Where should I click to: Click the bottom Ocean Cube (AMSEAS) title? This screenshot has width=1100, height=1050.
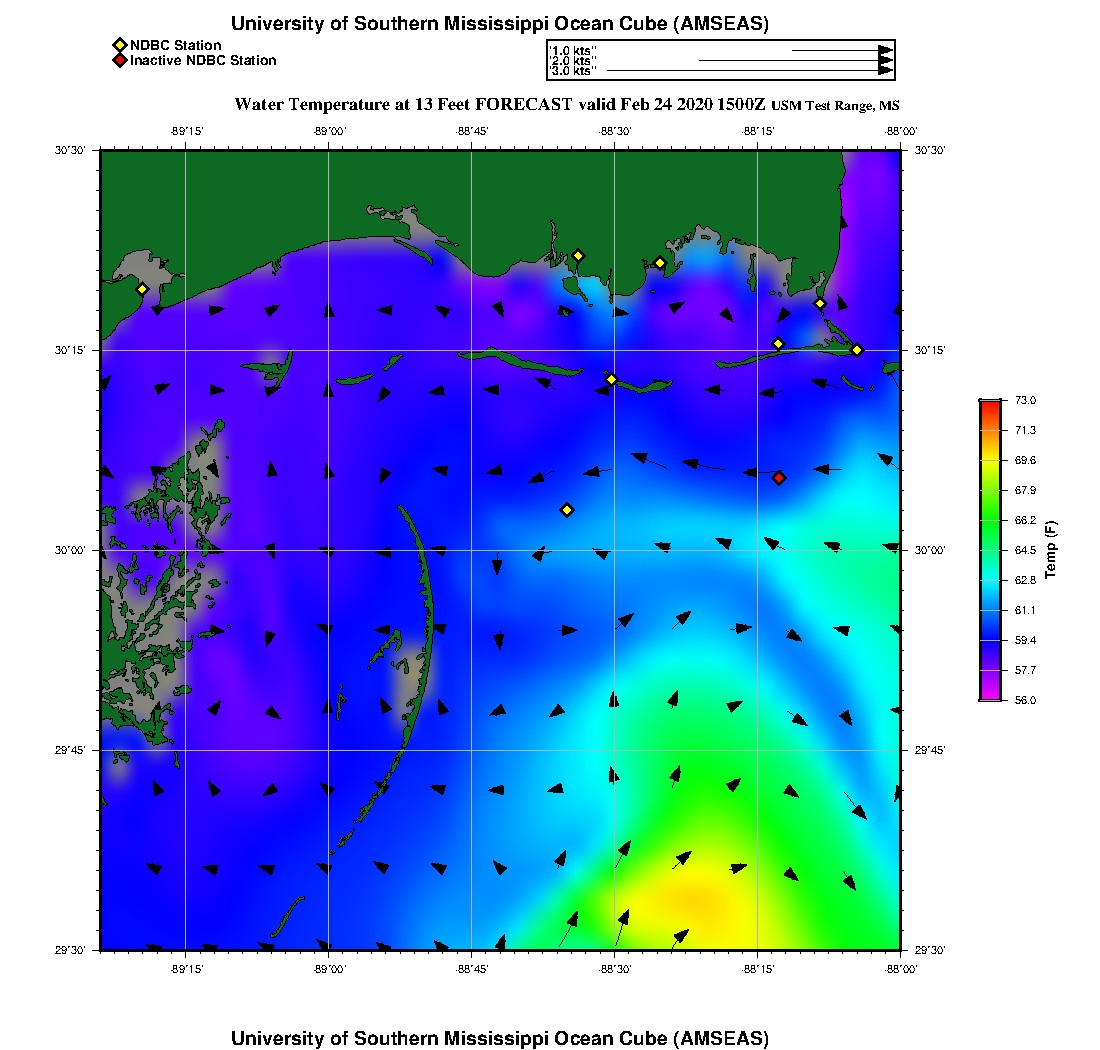pos(500,1037)
